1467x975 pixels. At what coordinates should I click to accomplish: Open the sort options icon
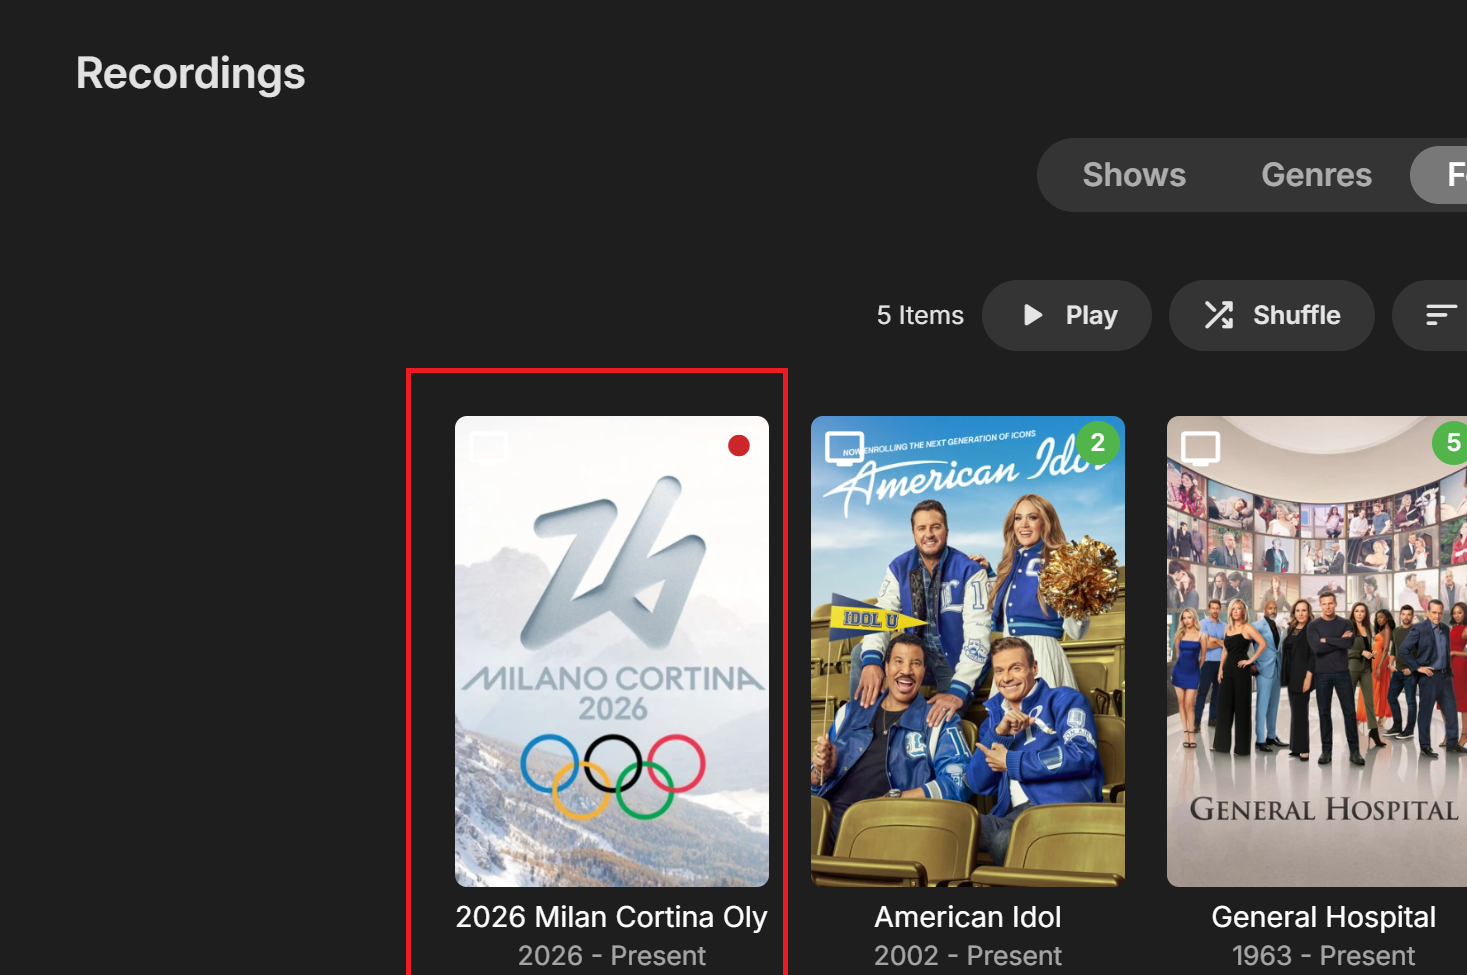pos(1440,315)
